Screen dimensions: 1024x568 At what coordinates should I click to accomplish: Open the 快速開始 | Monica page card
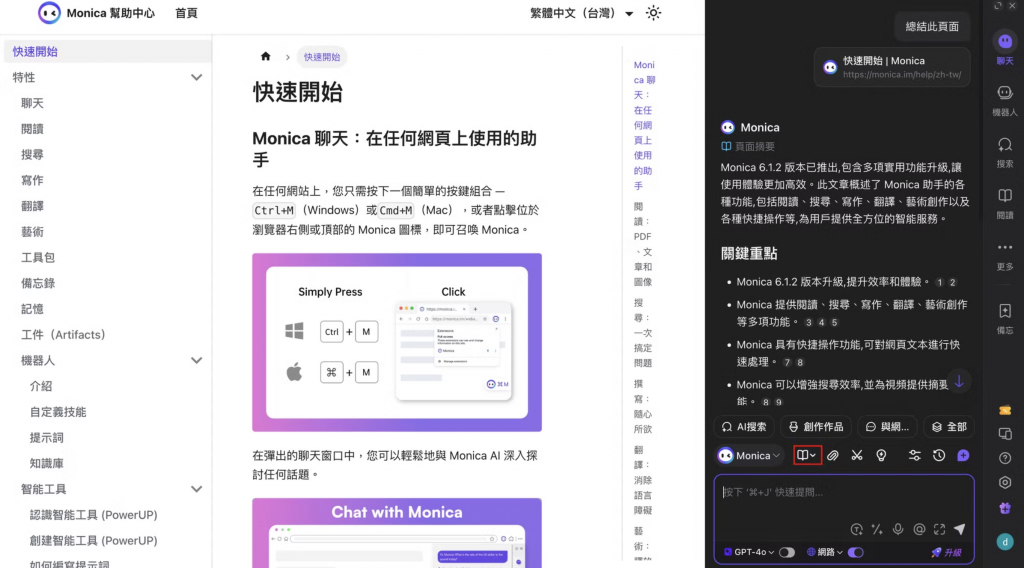click(892, 67)
